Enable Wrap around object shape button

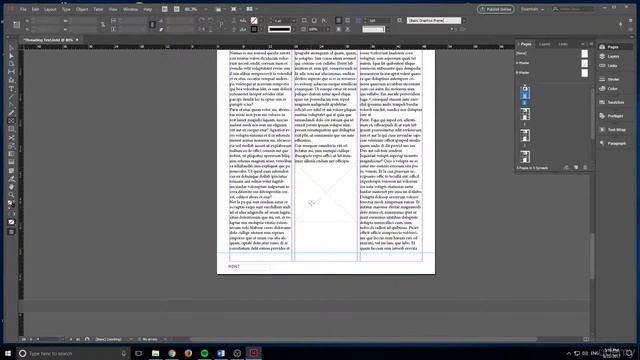(x=338, y=29)
